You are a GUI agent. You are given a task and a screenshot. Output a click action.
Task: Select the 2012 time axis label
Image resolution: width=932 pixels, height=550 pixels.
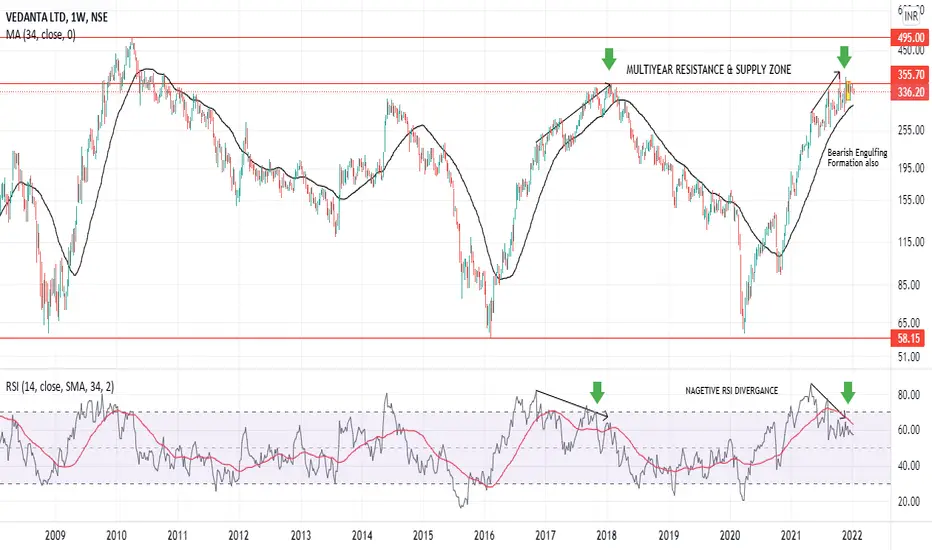[x=239, y=536]
